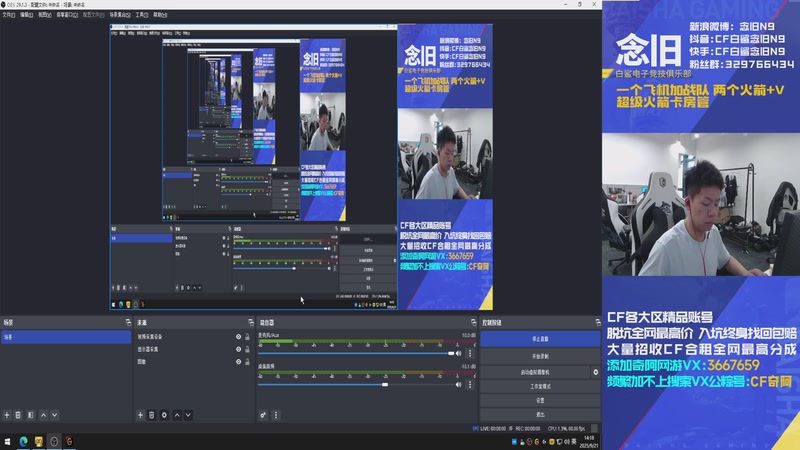Open the 帮助 menu
Screen dimensions: 800x450
160,15
